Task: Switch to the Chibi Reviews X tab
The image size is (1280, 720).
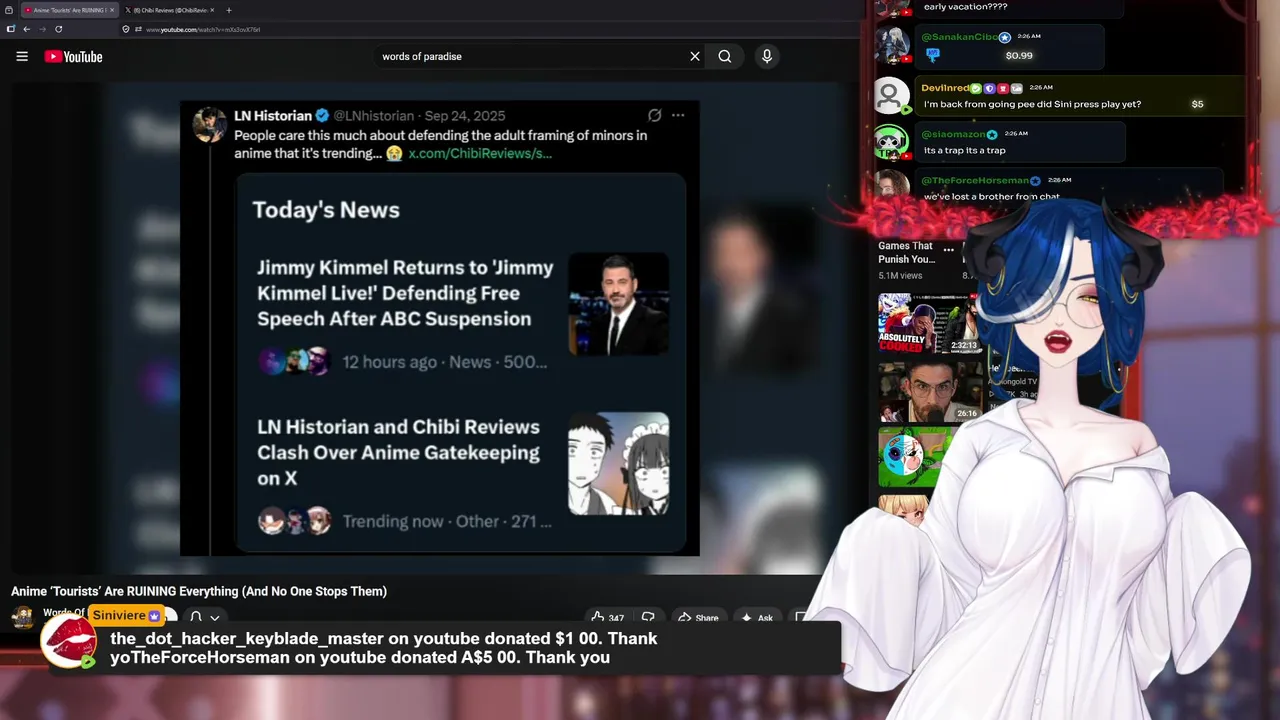Action: 170,10
